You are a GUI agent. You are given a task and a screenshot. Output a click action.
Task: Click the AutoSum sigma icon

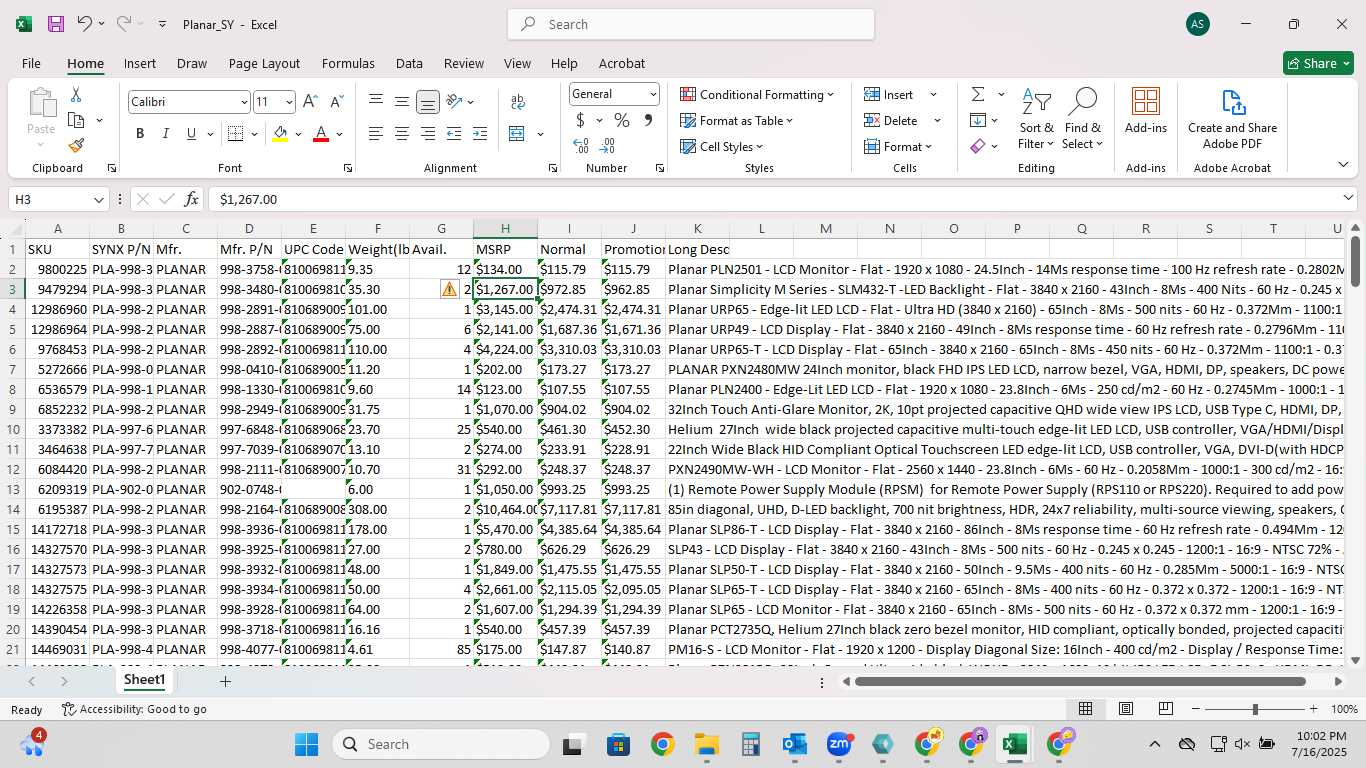[977, 94]
